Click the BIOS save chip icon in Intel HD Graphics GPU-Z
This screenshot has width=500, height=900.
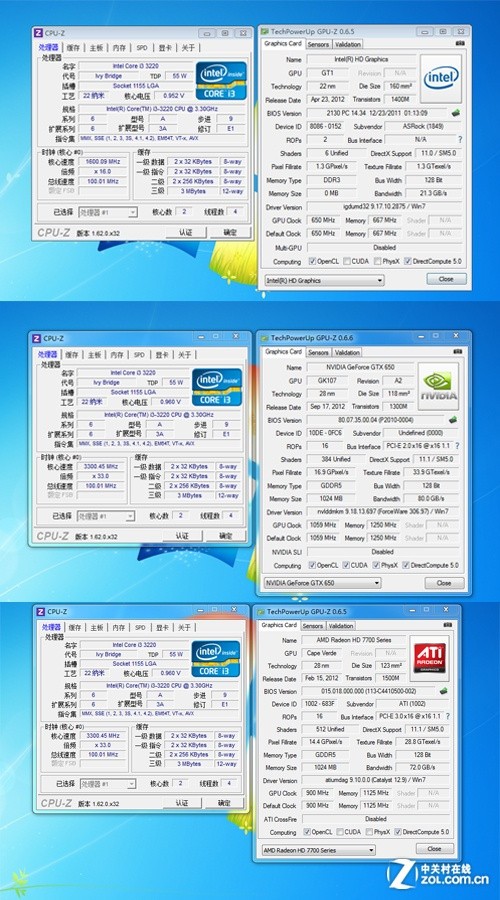456,114
